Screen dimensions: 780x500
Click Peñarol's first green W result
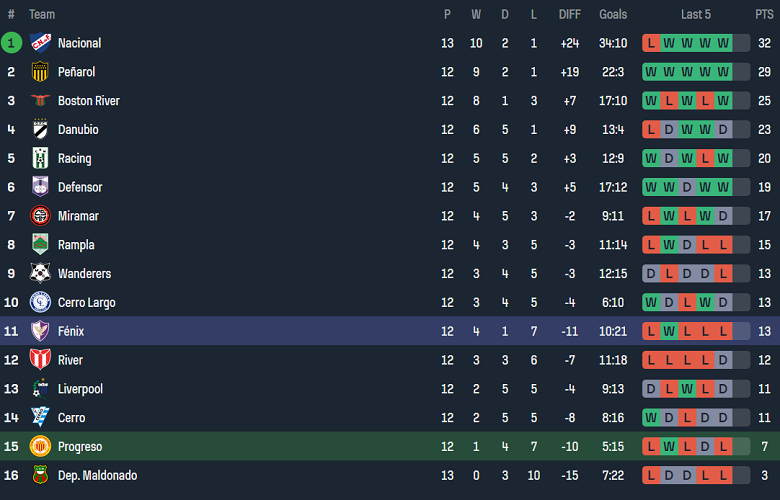[x=651, y=72]
